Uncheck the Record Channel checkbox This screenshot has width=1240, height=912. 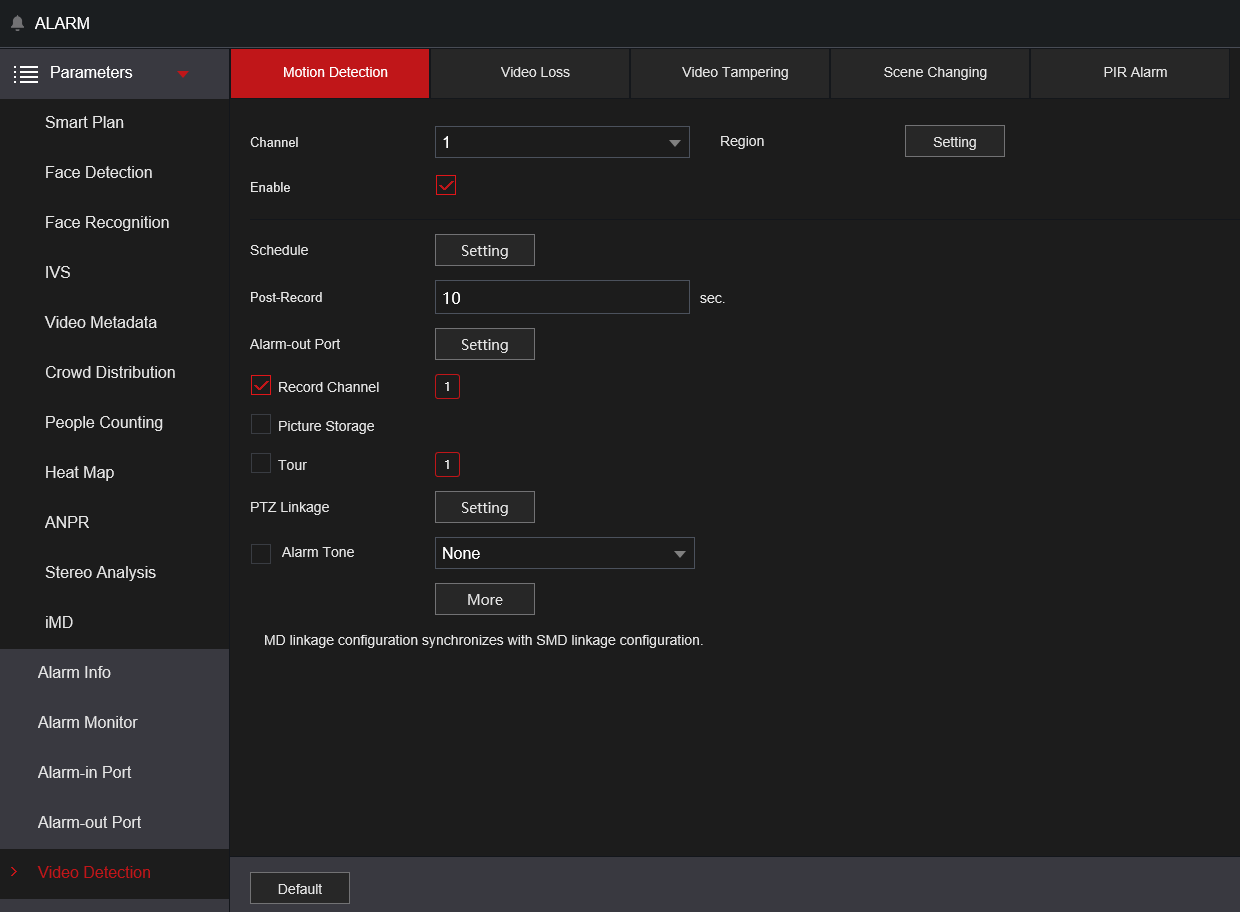coord(261,386)
